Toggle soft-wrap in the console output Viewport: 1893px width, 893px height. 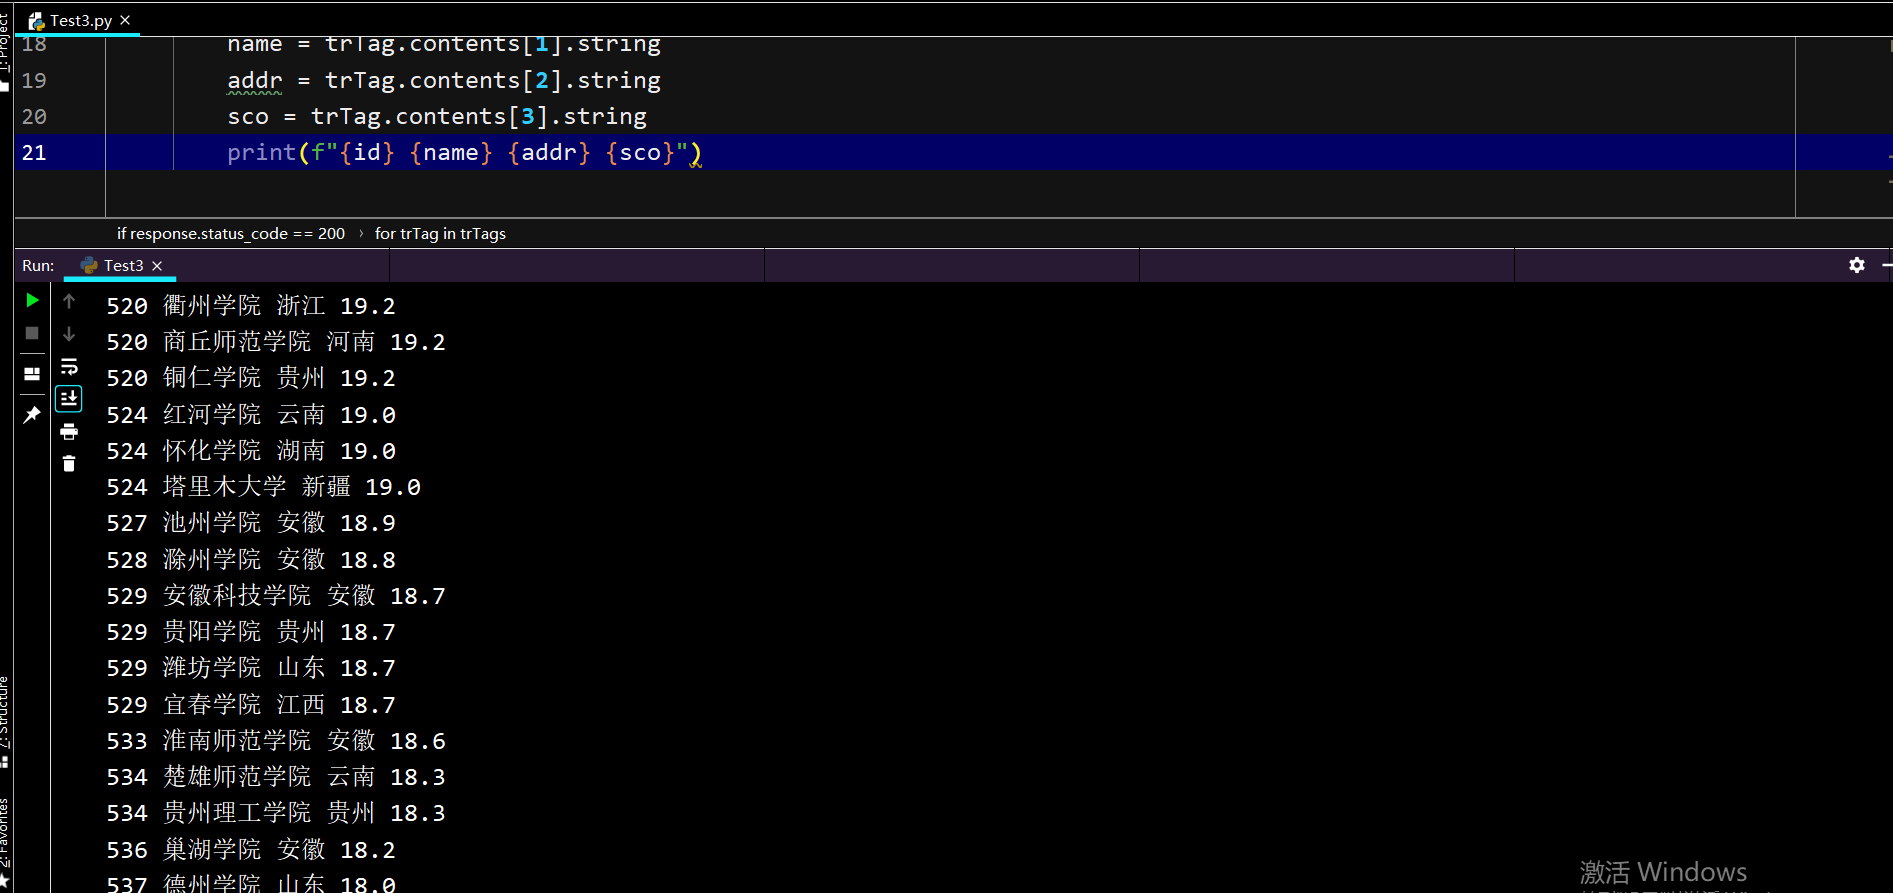point(69,366)
